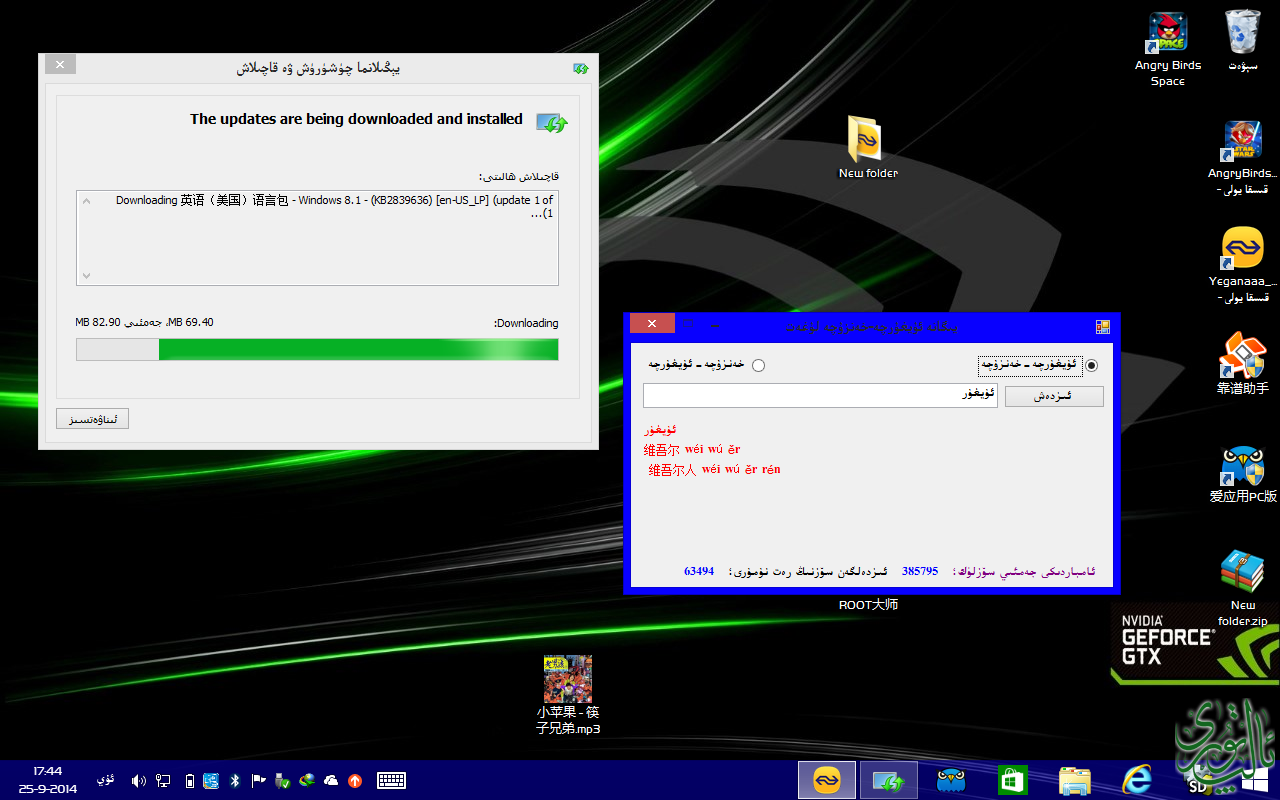Click the total word count 385795
1280x800 pixels.
coord(920,571)
